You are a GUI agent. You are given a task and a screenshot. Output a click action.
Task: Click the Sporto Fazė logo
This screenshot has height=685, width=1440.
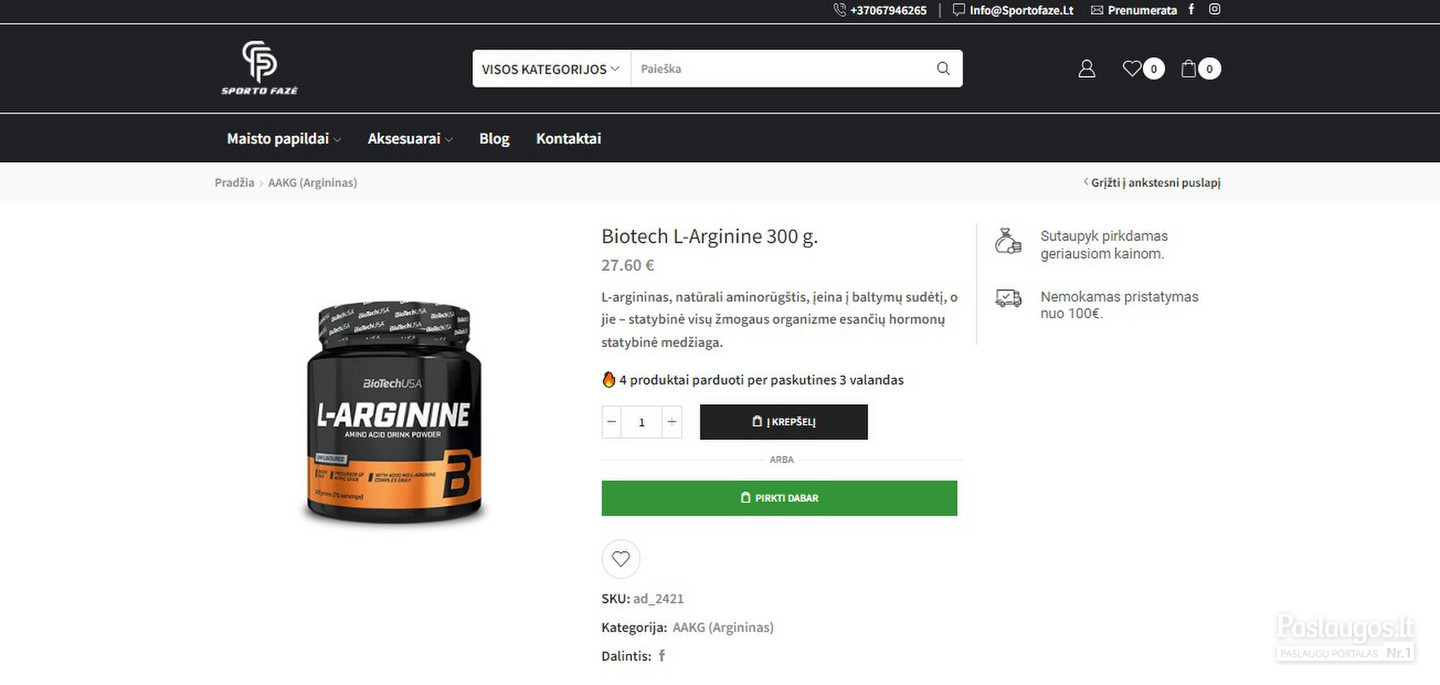(x=260, y=68)
